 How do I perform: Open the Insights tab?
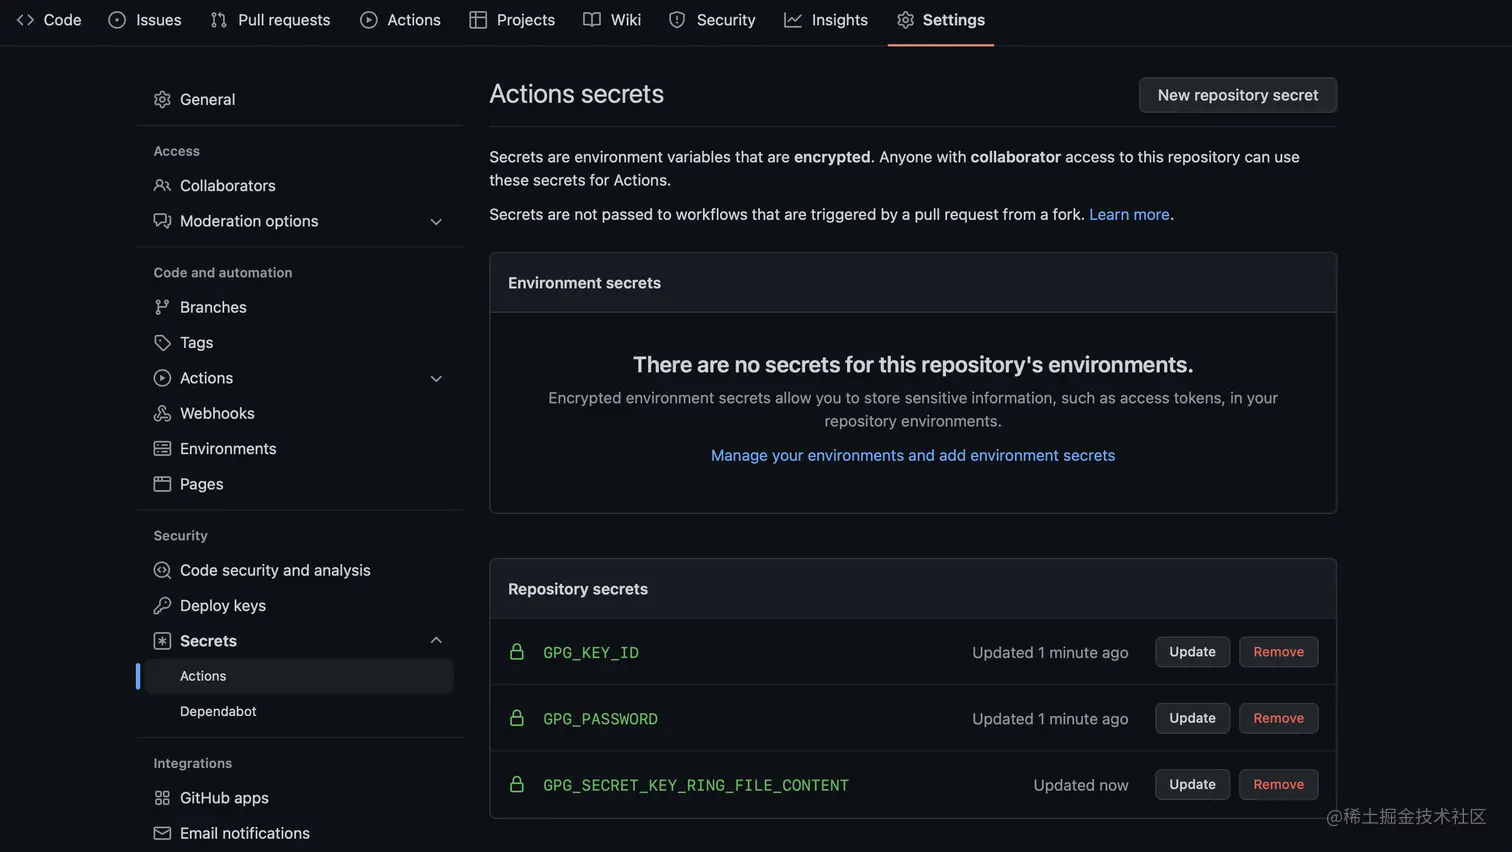click(826, 20)
